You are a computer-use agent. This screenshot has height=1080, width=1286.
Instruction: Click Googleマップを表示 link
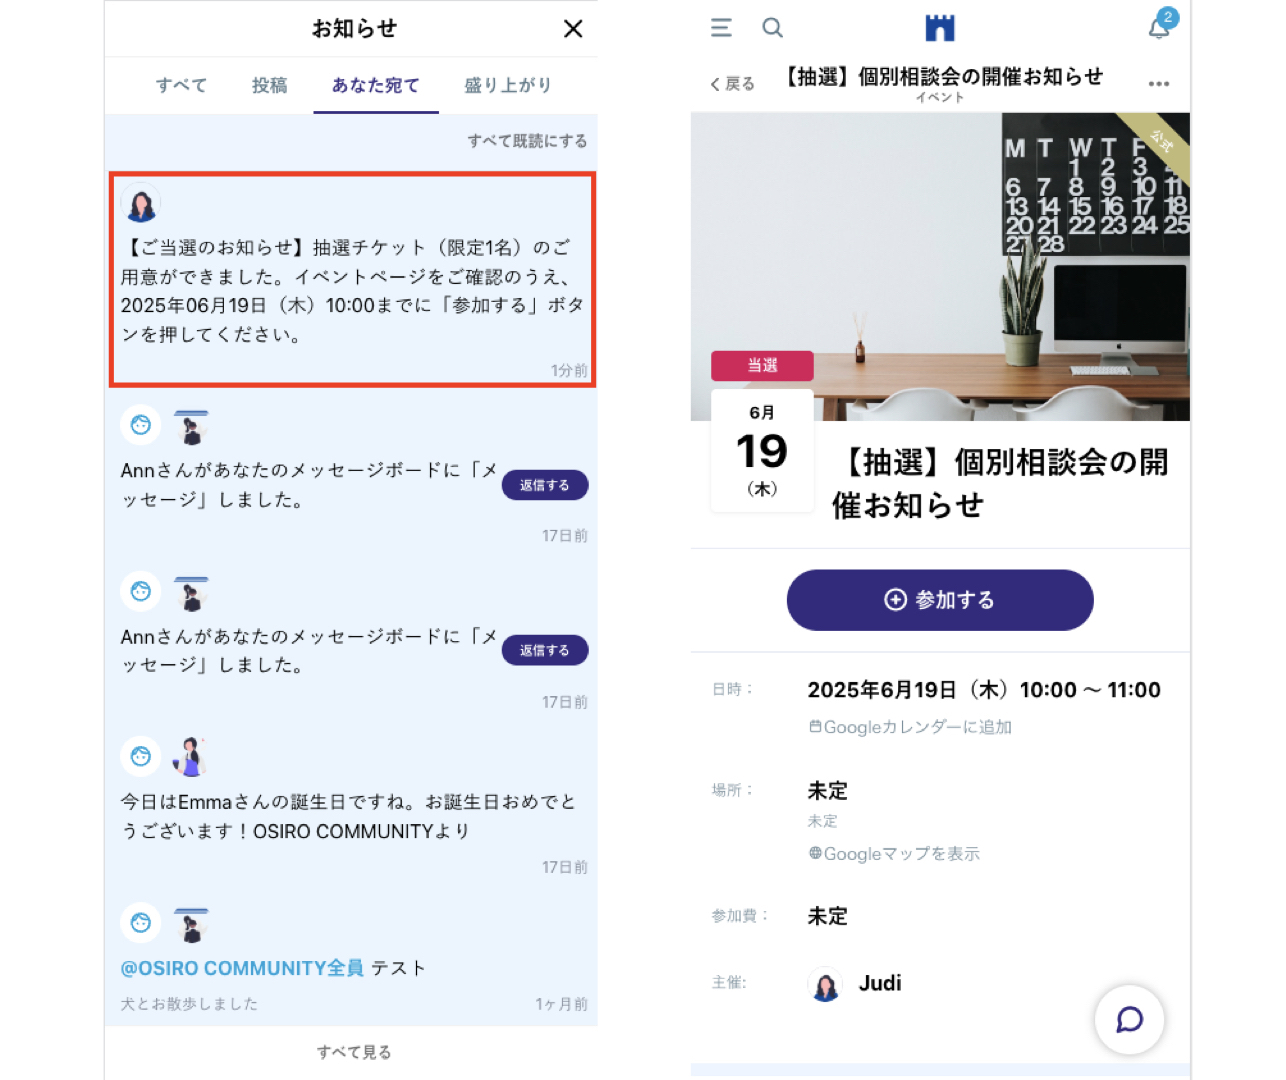tap(894, 854)
